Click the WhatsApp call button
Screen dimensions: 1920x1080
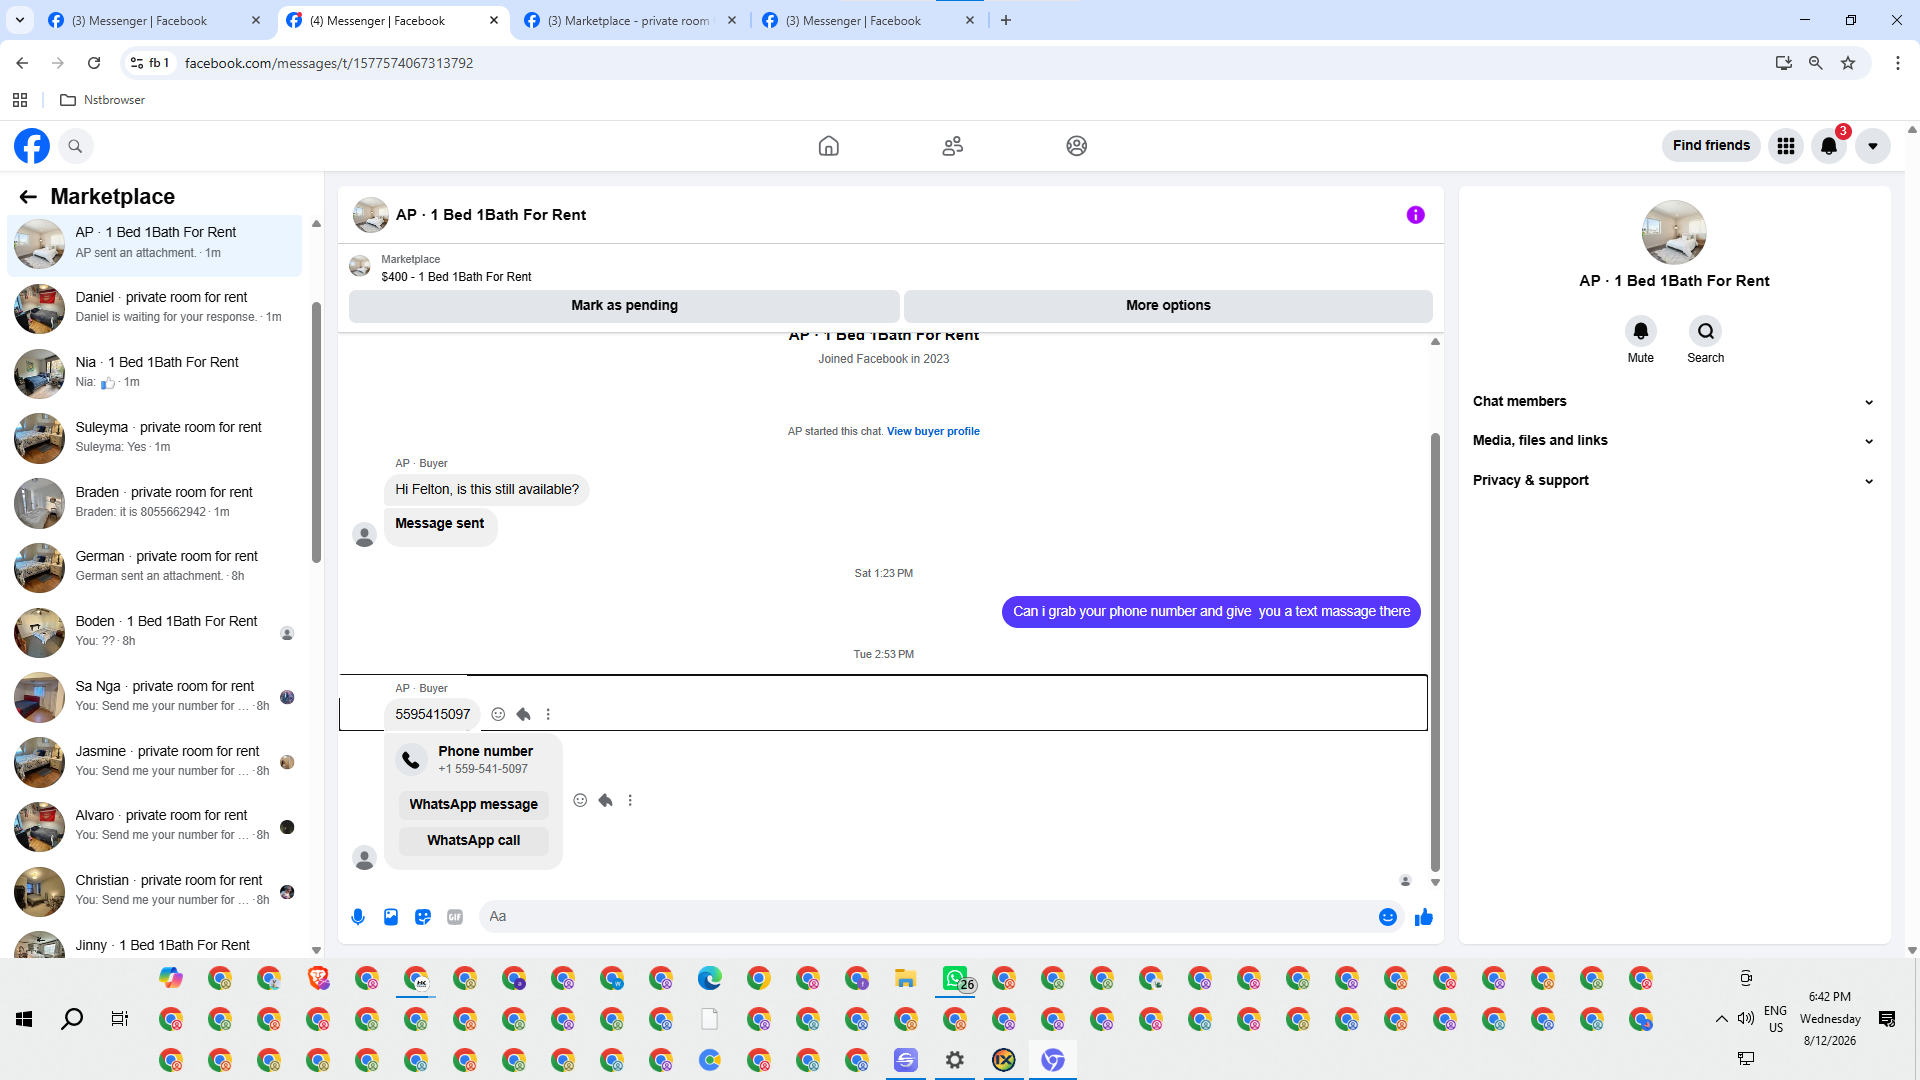tap(473, 841)
